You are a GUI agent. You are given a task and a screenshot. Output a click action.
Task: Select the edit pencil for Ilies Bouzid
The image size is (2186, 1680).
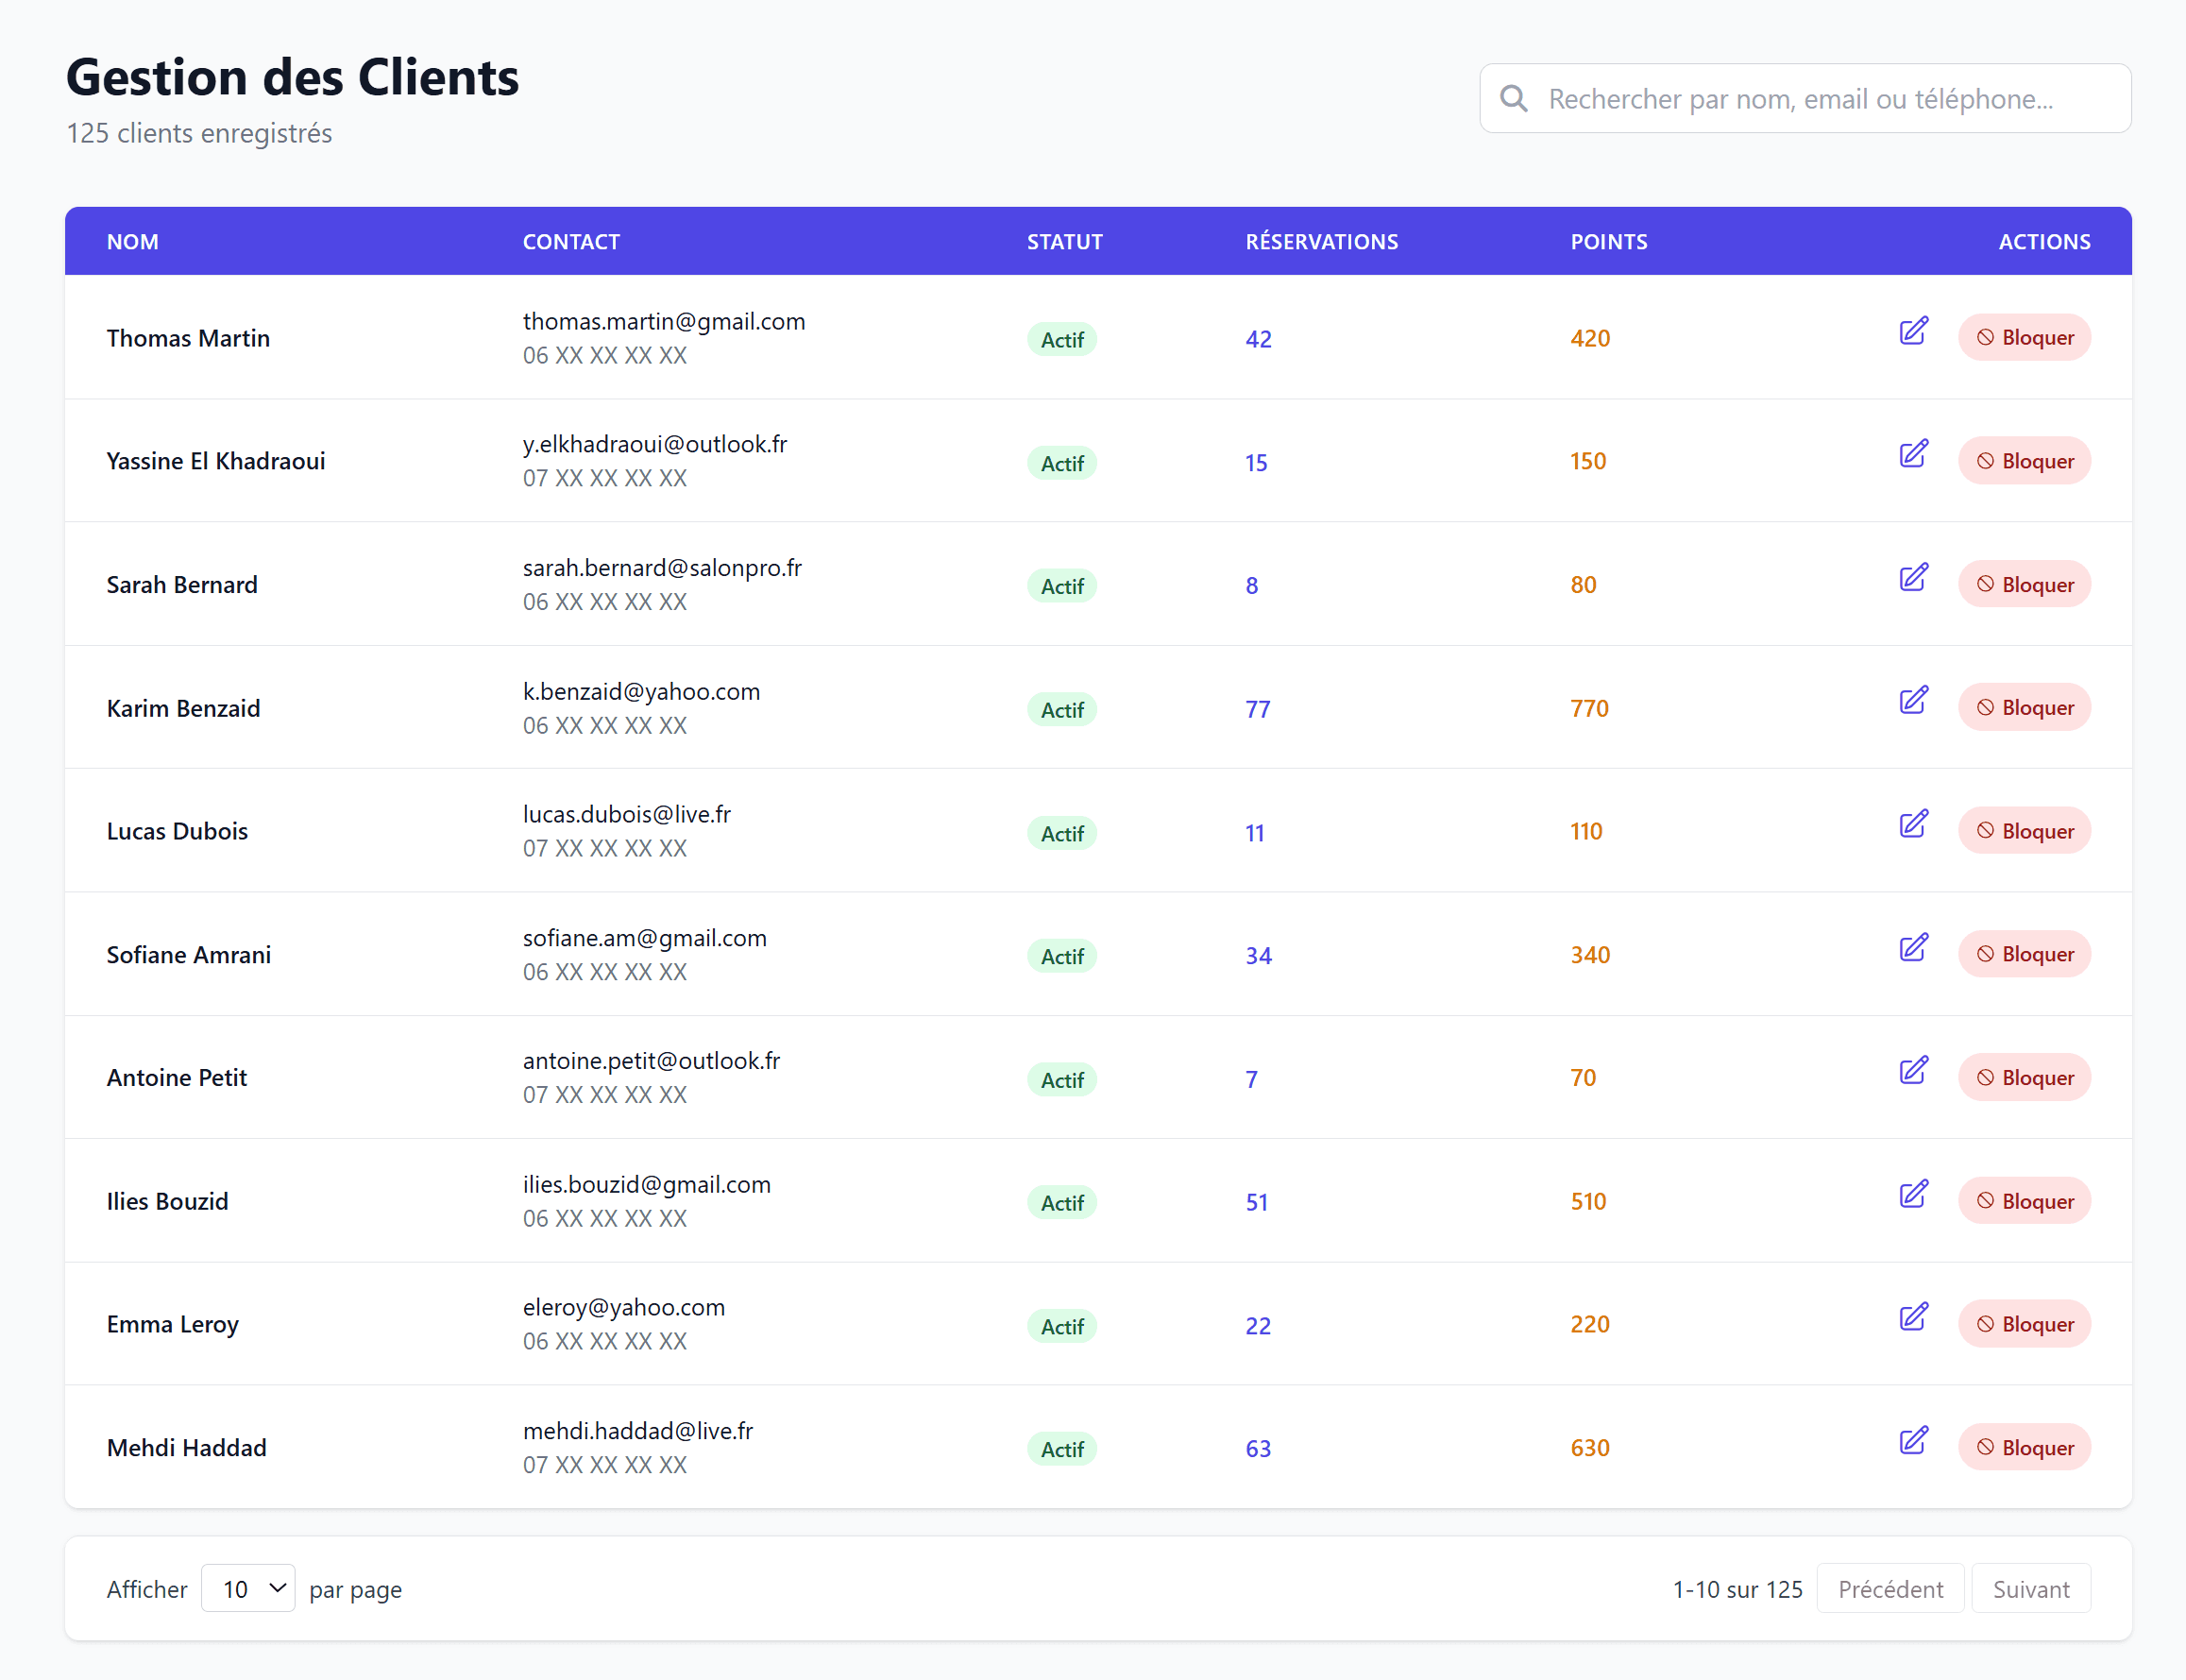1913,1194
